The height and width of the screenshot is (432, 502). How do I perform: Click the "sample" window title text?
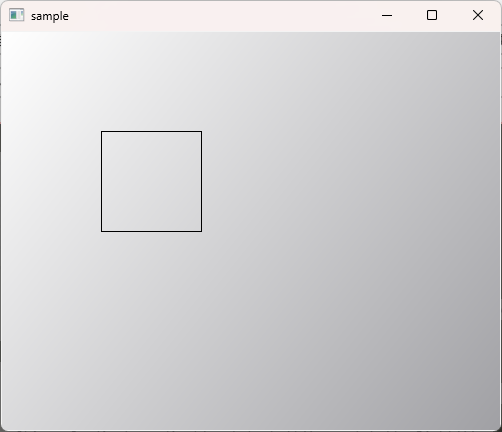point(50,16)
